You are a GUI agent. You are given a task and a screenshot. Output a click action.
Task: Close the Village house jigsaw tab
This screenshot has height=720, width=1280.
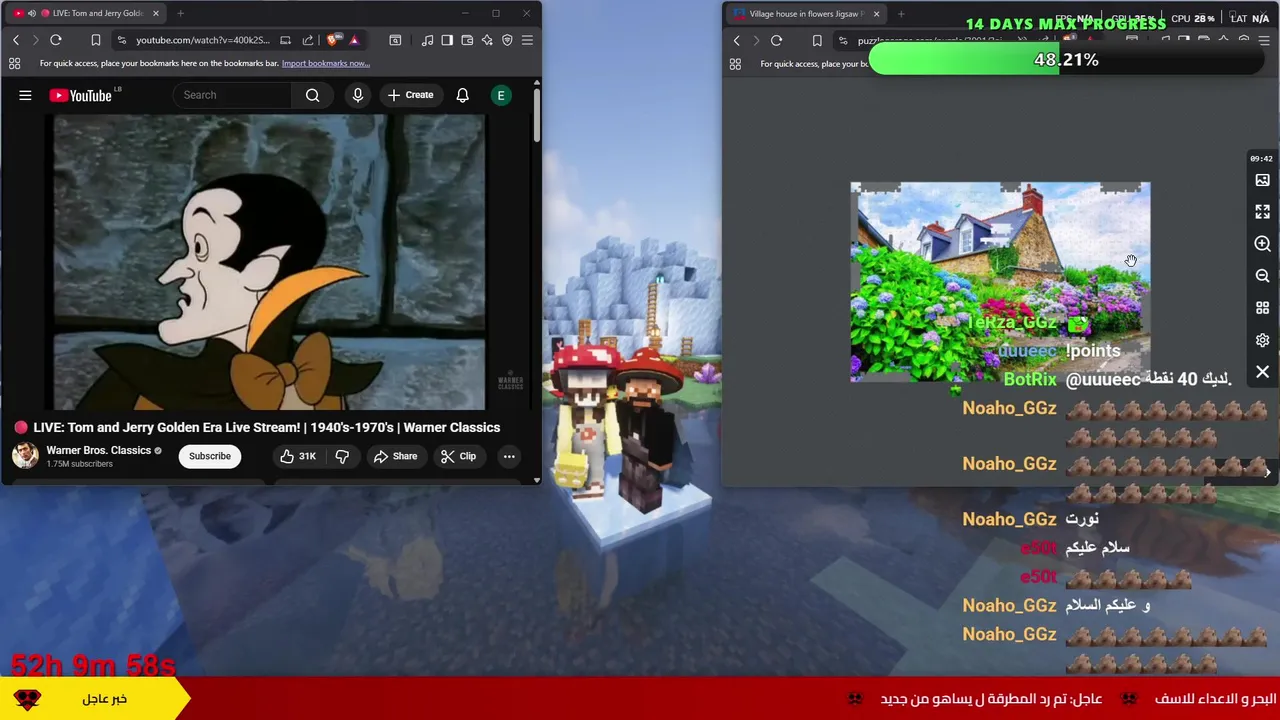coord(876,14)
